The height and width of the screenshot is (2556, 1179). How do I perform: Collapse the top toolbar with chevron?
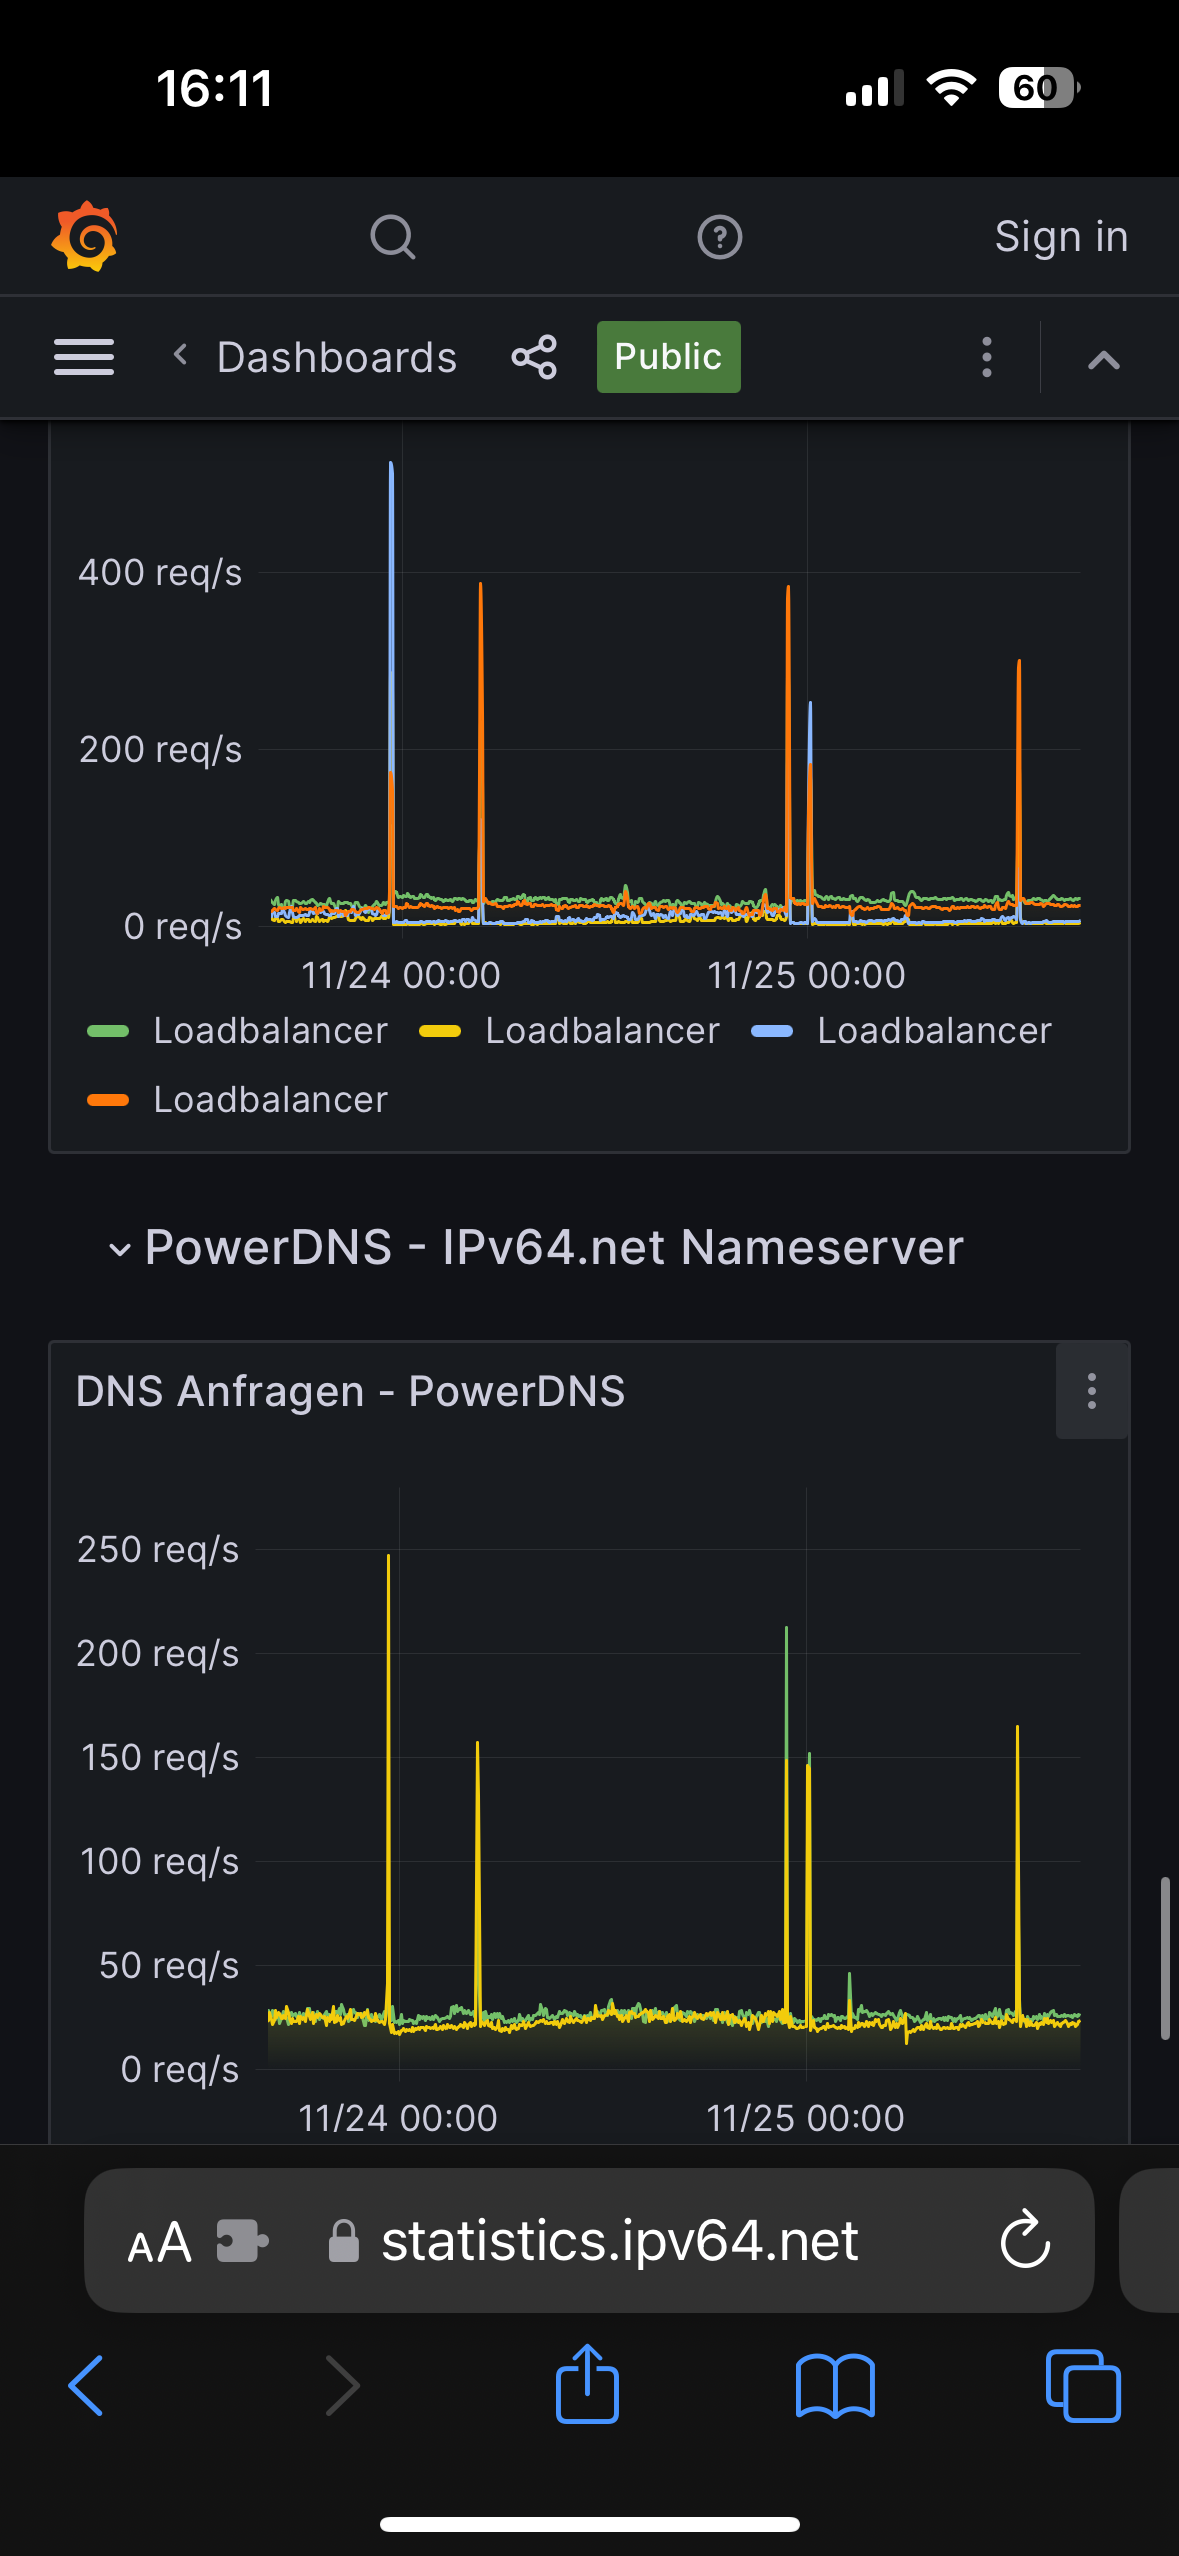[1103, 359]
